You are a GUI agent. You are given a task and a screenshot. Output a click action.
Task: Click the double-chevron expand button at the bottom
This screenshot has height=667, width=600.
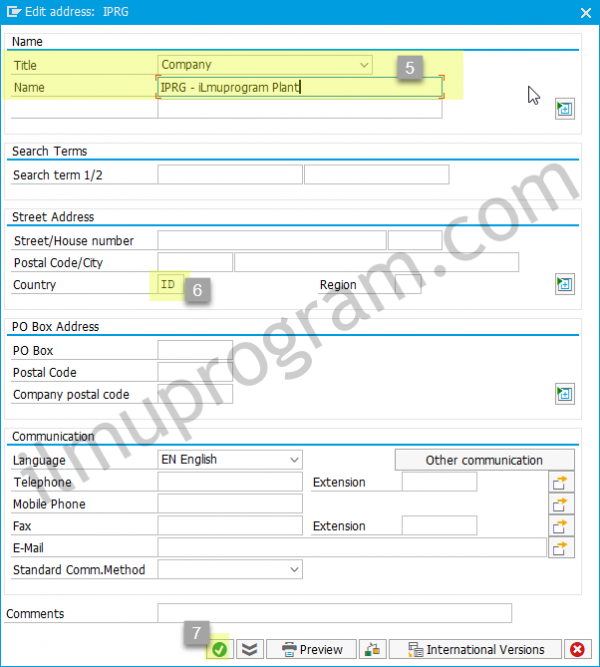point(250,650)
